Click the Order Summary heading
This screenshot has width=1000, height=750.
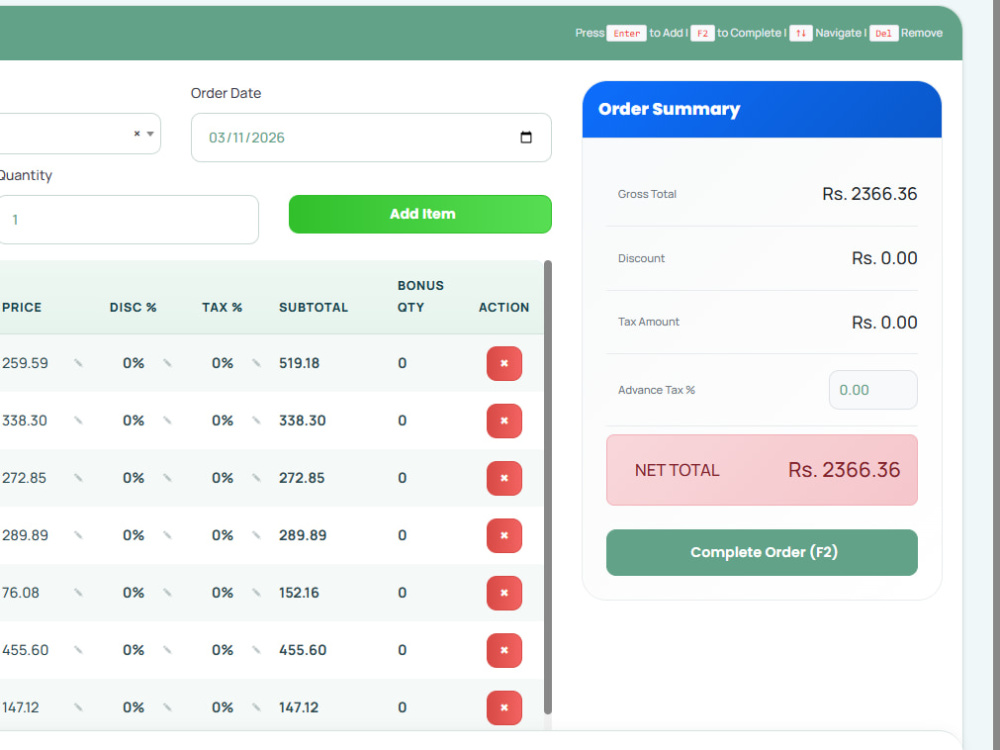click(669, 109)
